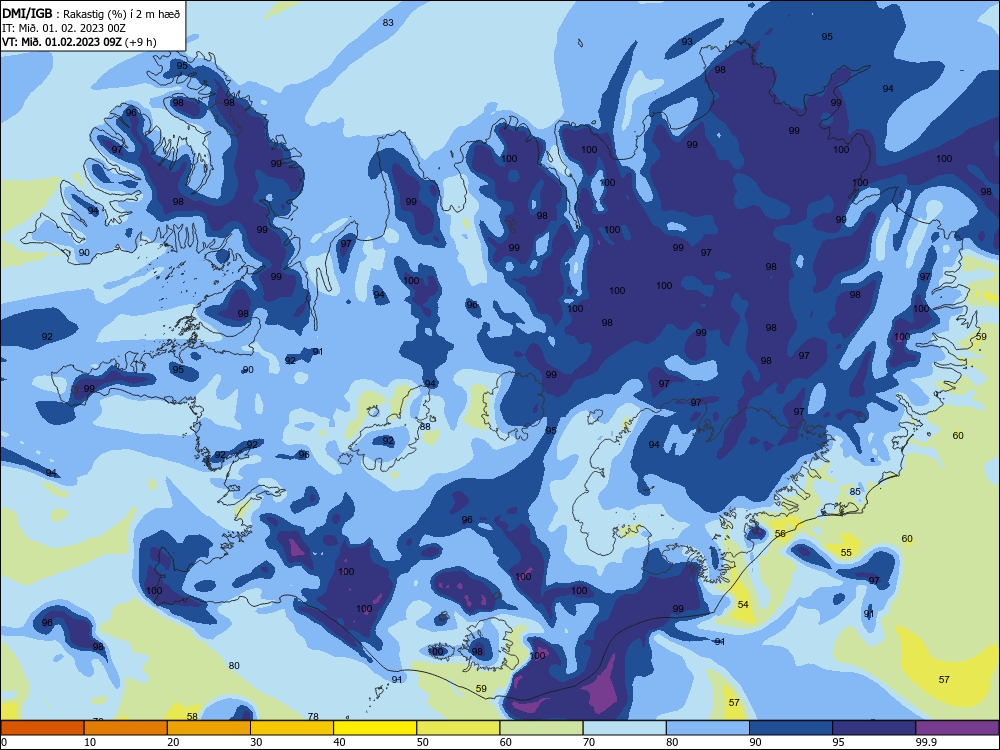Screen dimensions: 1000x750
Task: Click the '10' legend scale label
Action: coord(90,742)
